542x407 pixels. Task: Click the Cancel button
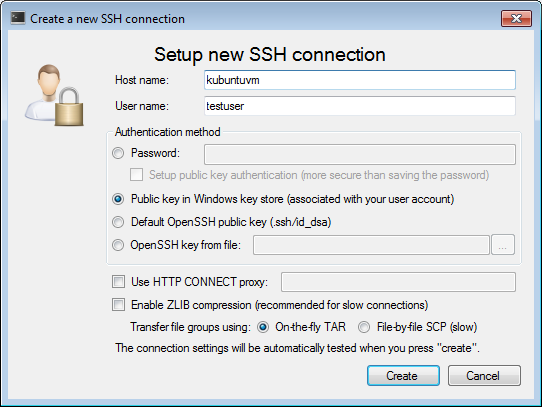(x=484, y=376)
